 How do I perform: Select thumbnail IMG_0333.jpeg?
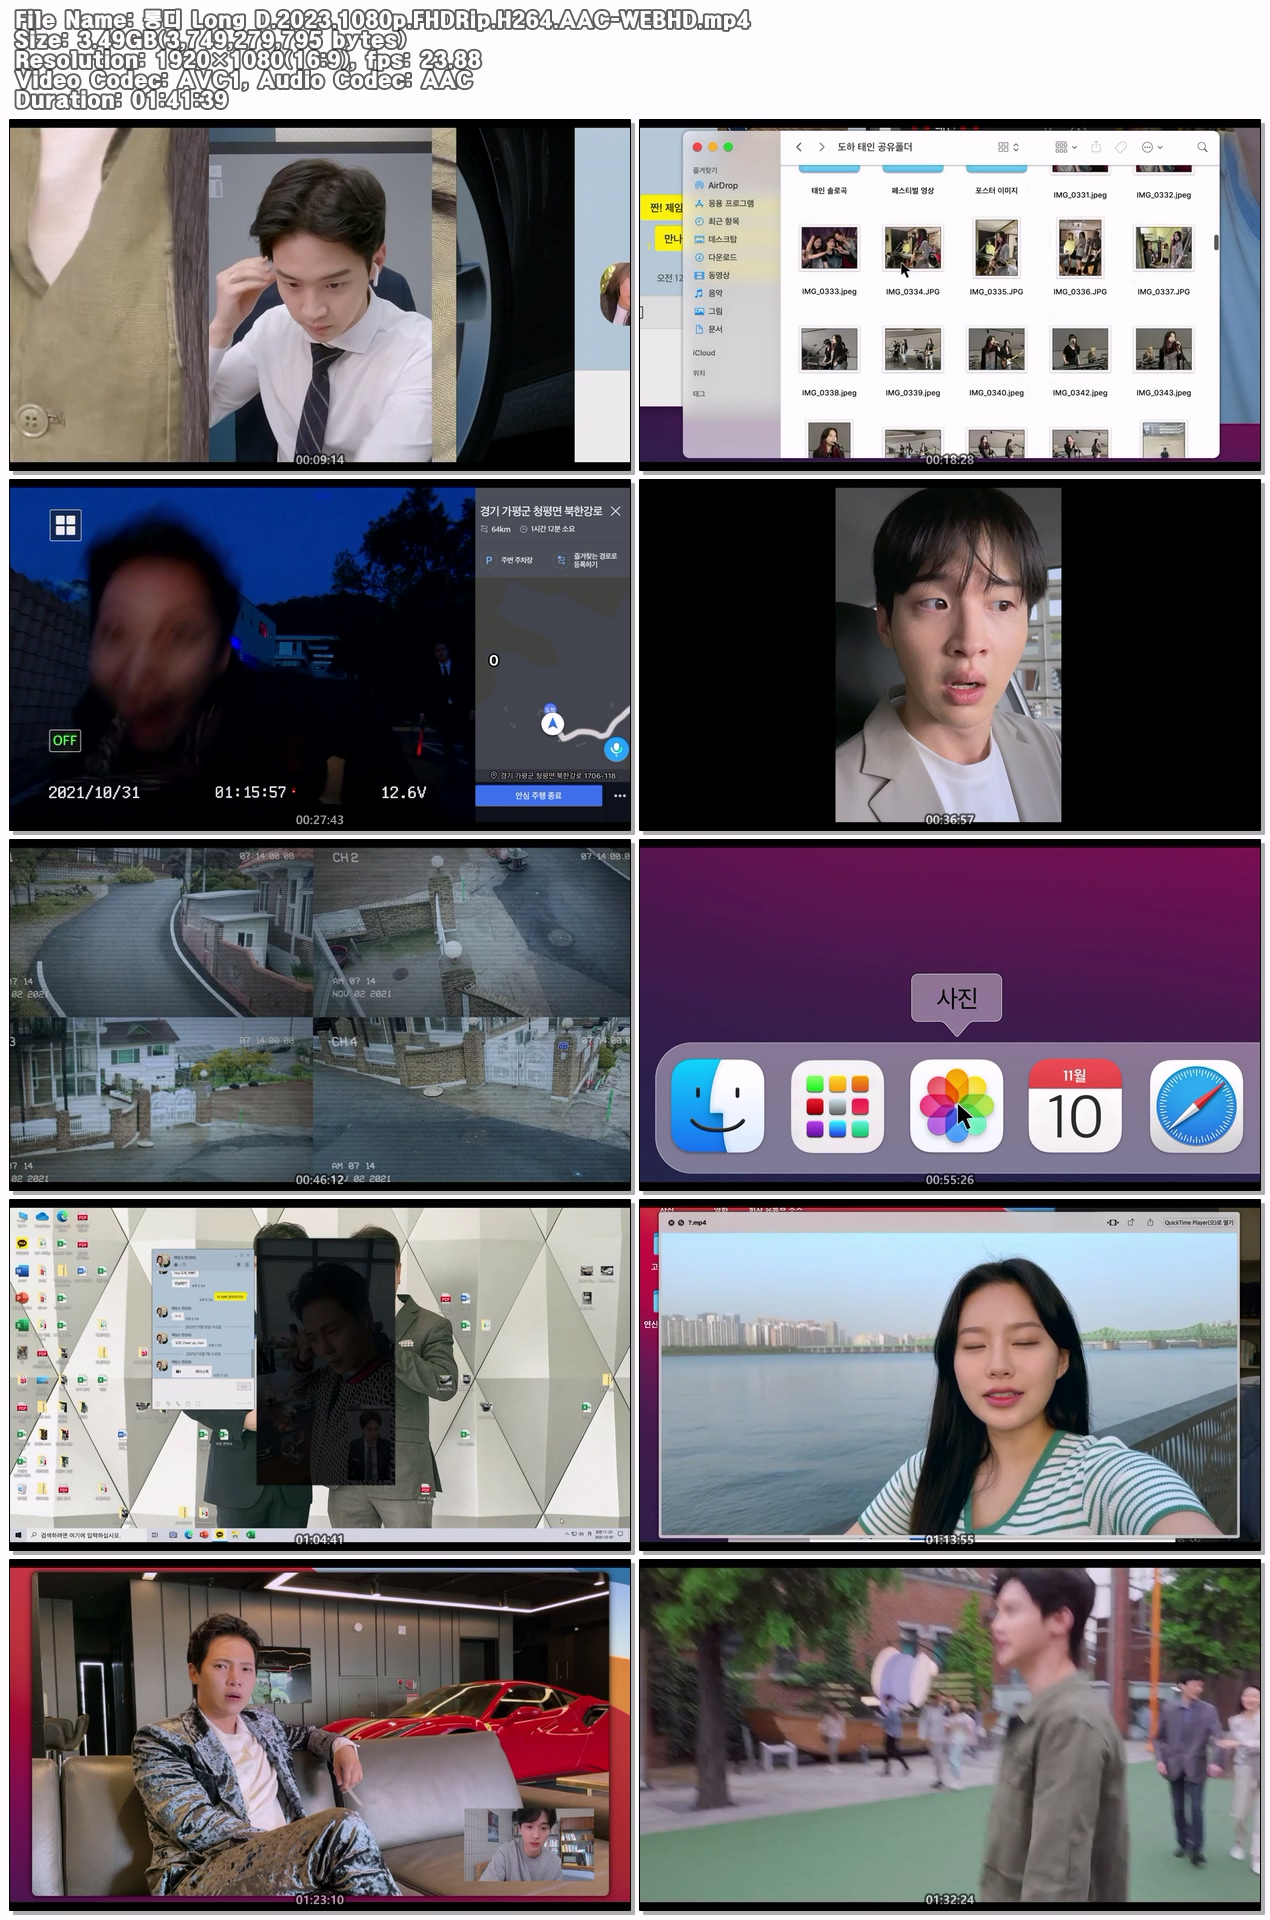(x=829, y=248)
